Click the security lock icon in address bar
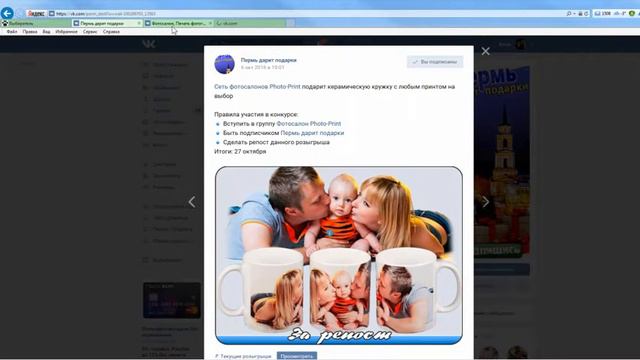Screen dimensions: 640x360 [x=580, y=13]
